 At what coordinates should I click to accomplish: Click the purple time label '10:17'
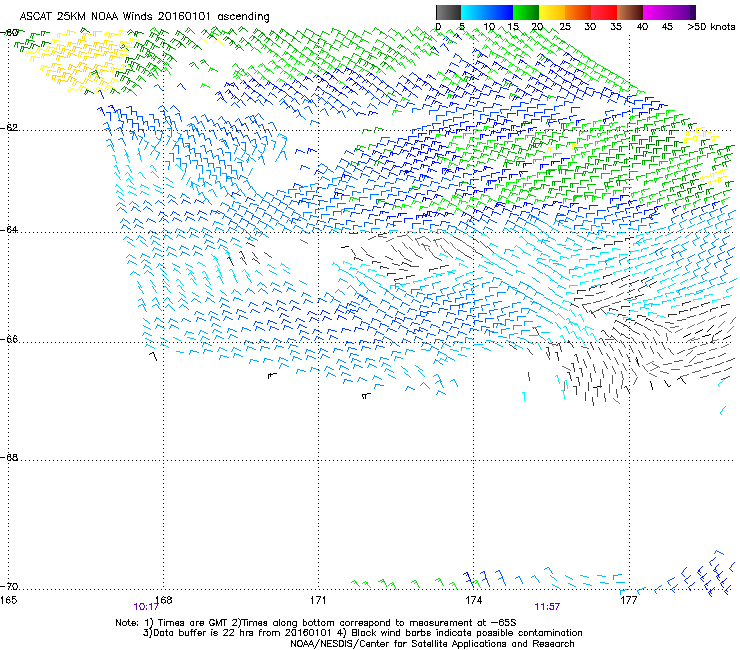pyautogui.click(x=146, y=607)
